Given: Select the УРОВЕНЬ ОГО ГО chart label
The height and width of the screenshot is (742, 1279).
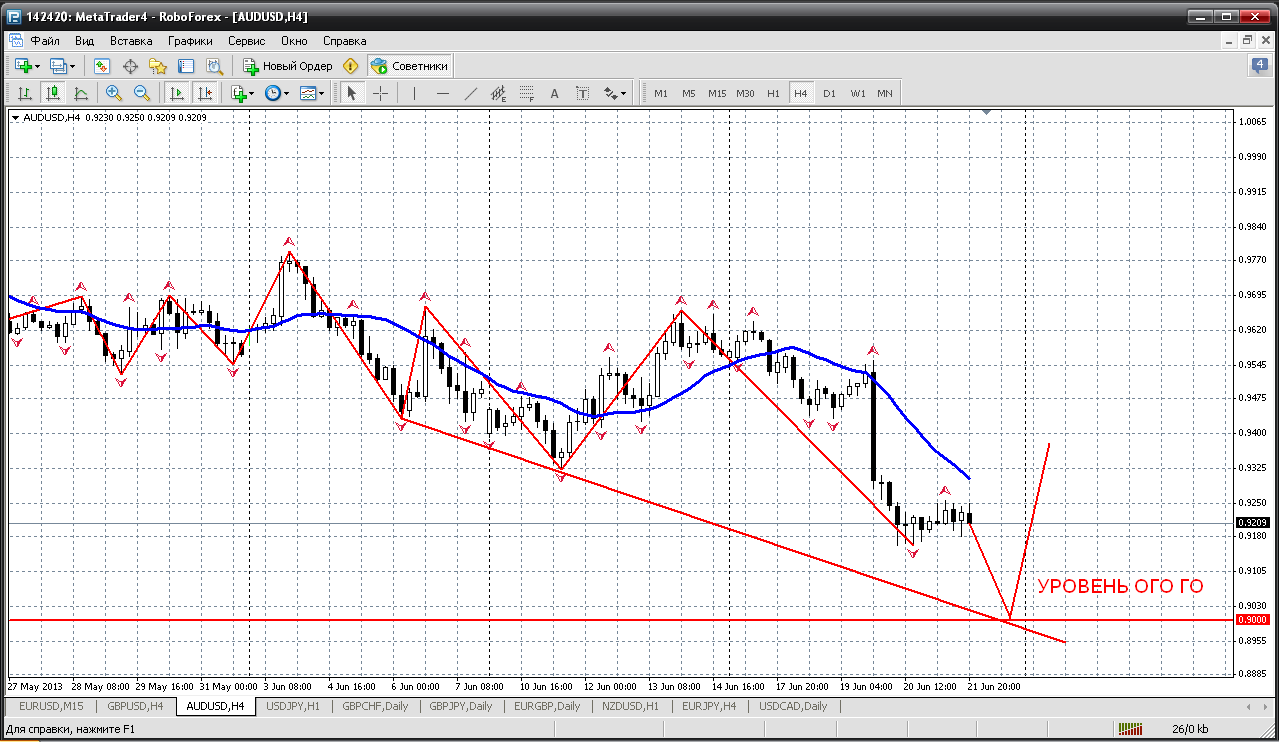Looking at the screenshot, I should tap(1119, 587).
